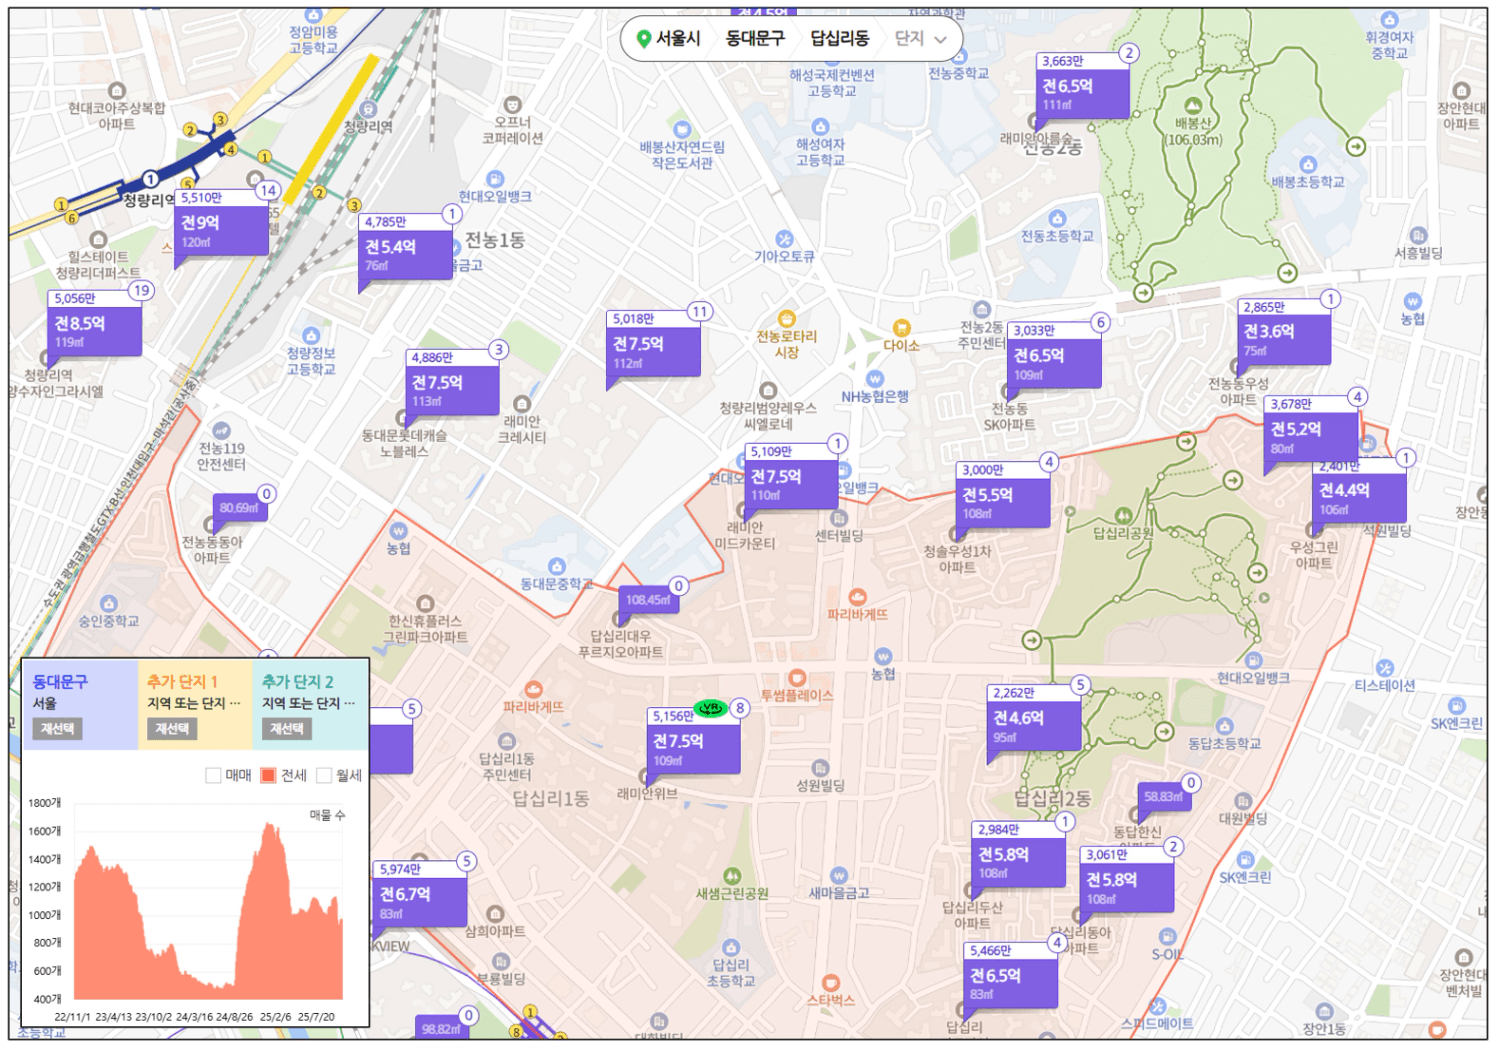This screenshot has height=1052, width=1499.
Task: Open the 답십리동 neighborhood selector
Action: pos(839,39)
